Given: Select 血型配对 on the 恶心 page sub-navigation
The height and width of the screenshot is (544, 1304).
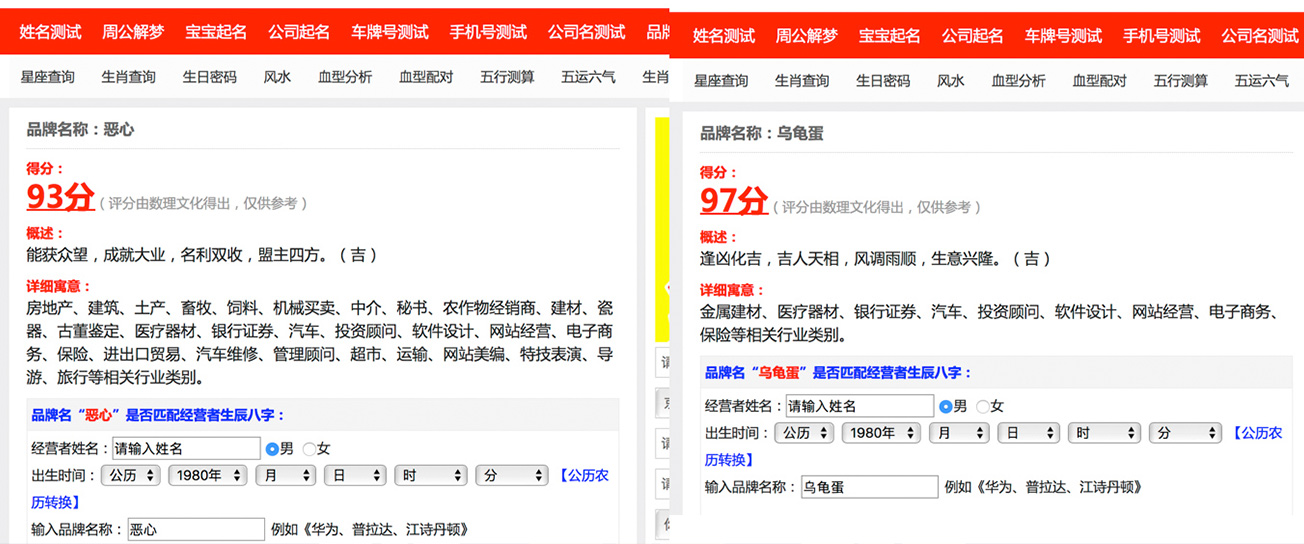Looking at the screenshot, I should (x=425, y=77).
